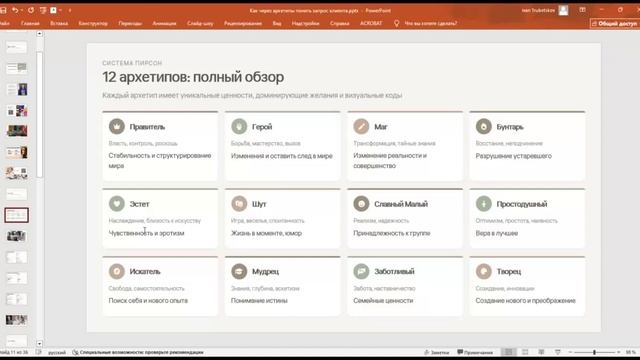Open spell check icon in status bar
Viewport: 640px width, 360px height.
38,352
